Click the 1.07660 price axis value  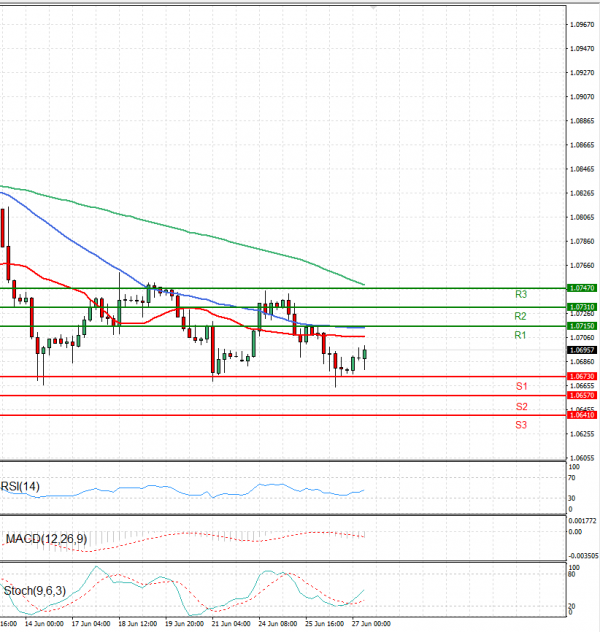tap(582, 266)
